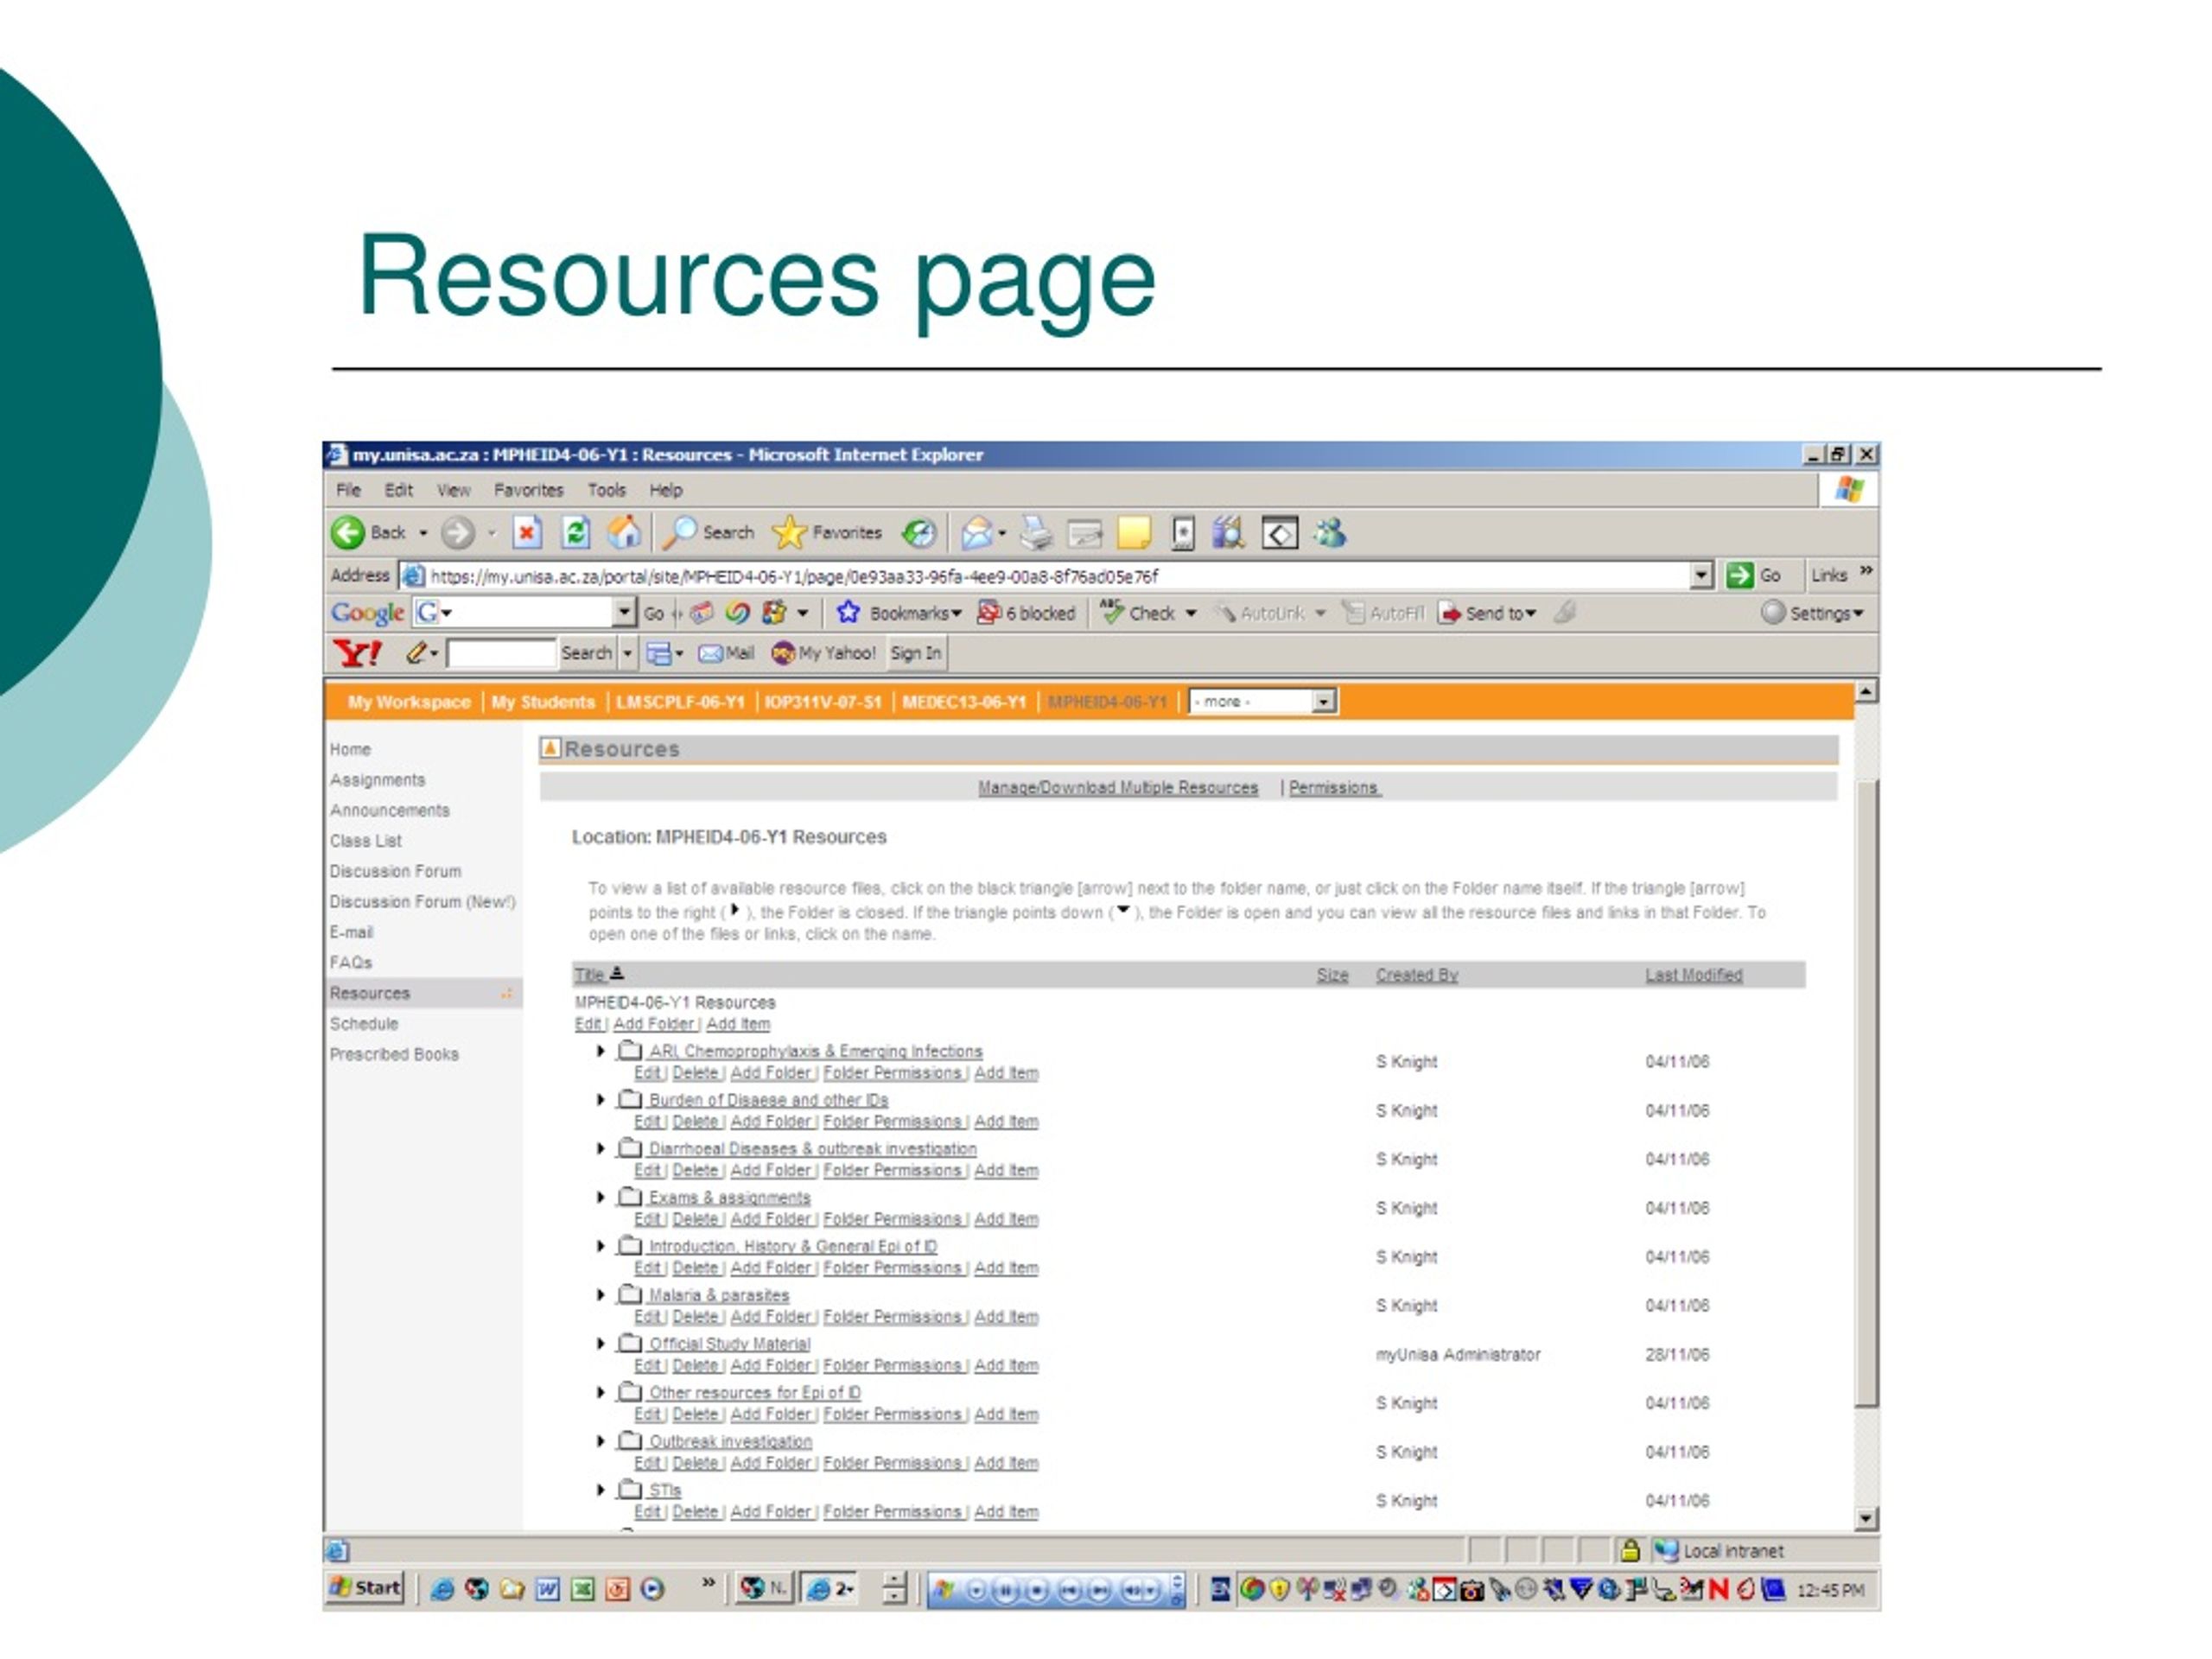2212x1659 pixels.
Task: Click Yahoo Mail icon
Action: 710,653
